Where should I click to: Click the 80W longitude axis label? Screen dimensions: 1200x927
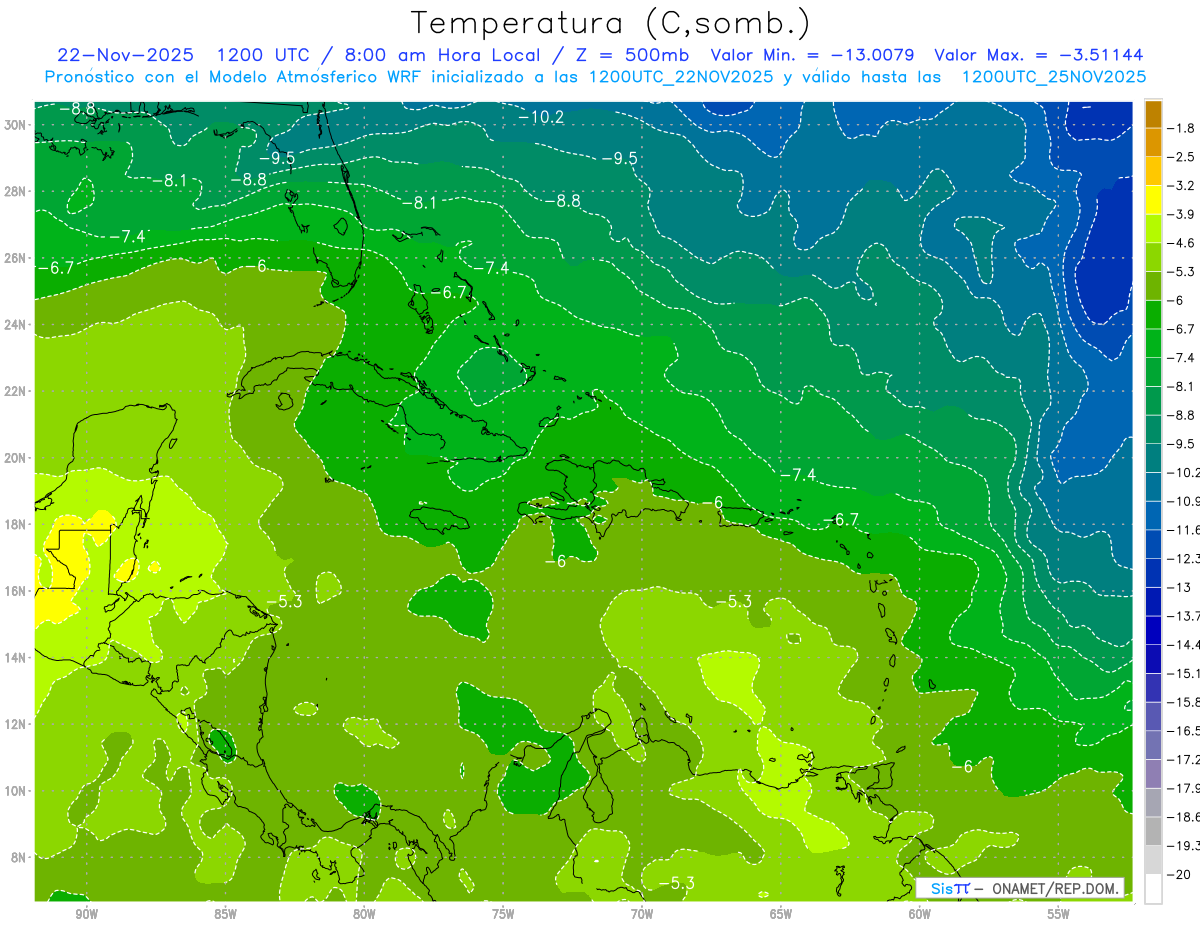(x=364, y=914)
